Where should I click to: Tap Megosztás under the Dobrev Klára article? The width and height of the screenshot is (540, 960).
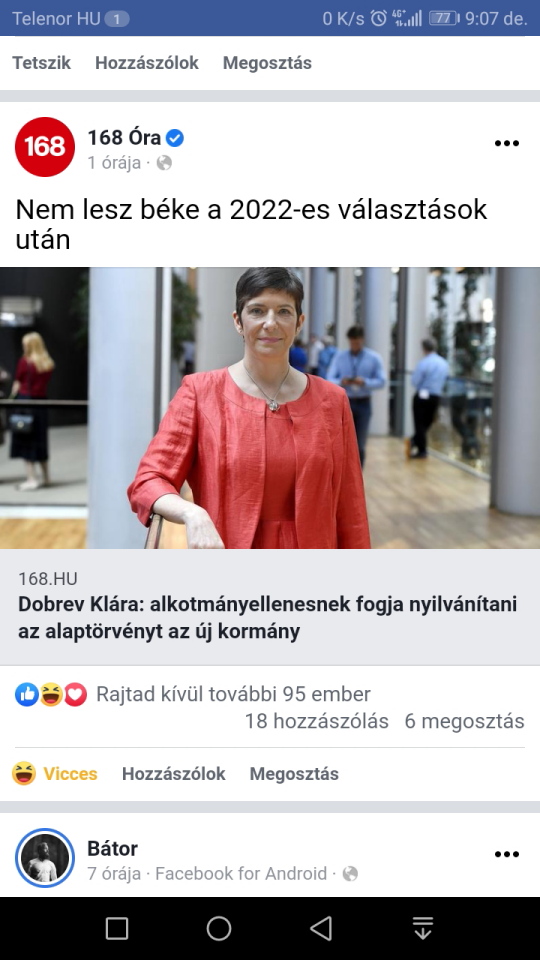coord(294,774)
